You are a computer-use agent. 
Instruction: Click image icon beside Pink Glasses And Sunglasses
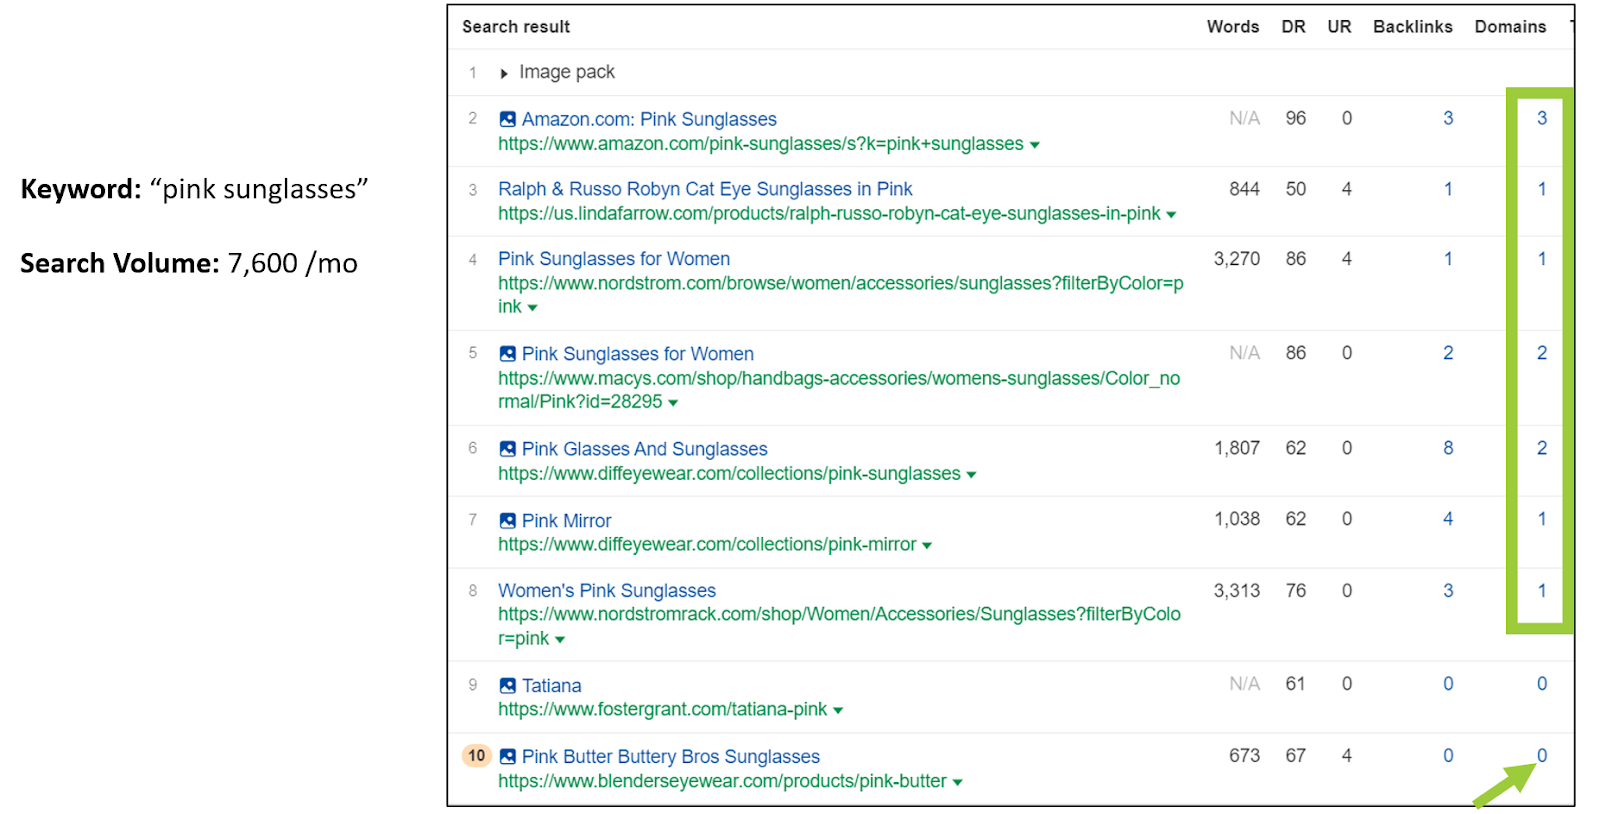(507, 449)
